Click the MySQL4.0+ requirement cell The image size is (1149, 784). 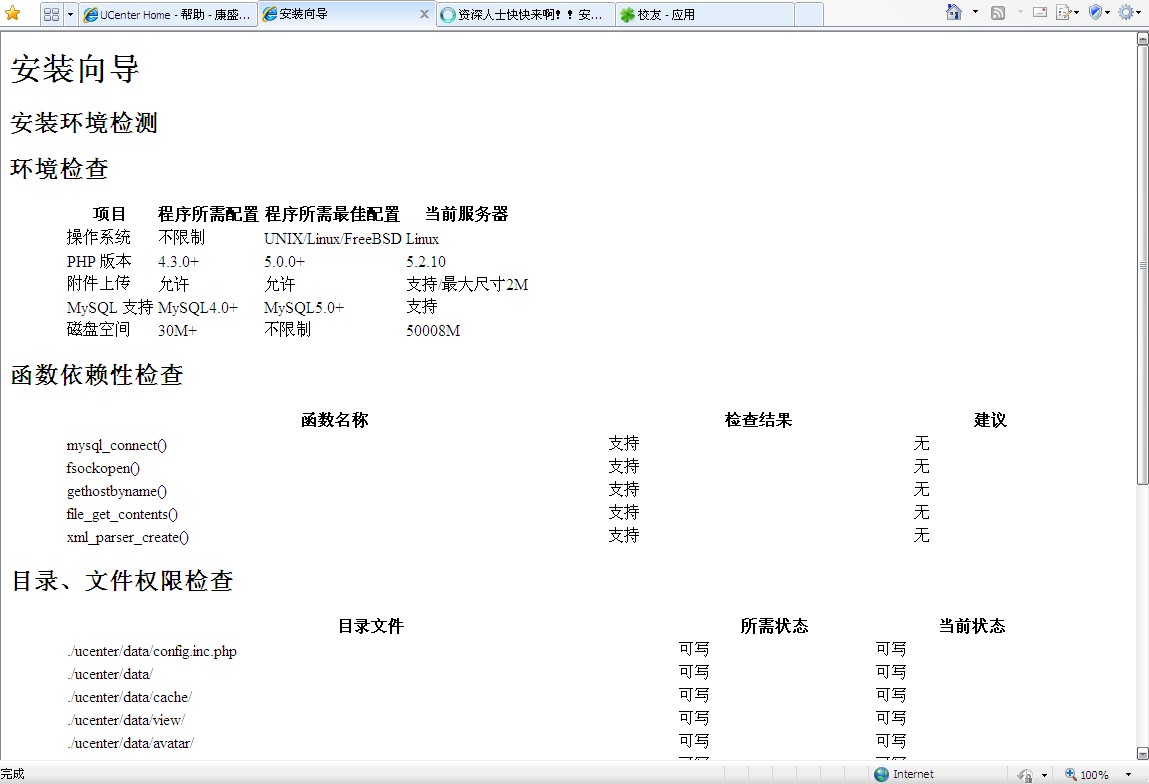(198, 308)
